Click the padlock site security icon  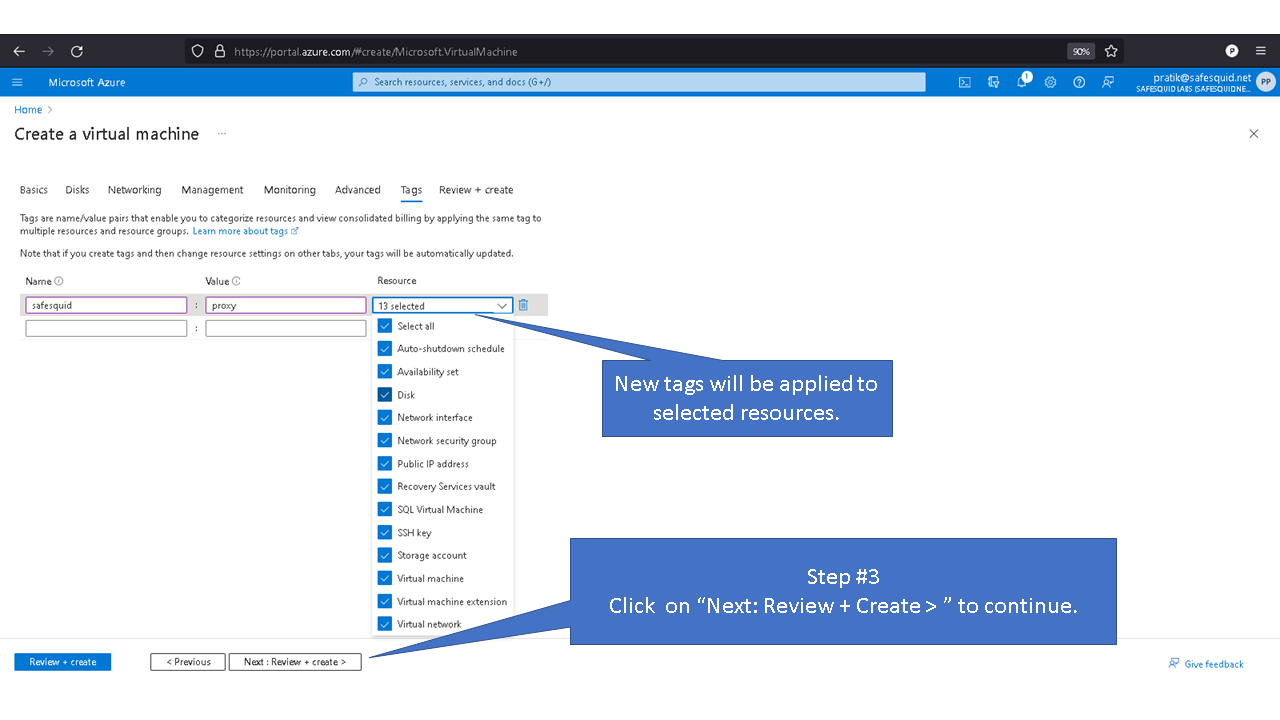tap(221, 51)
